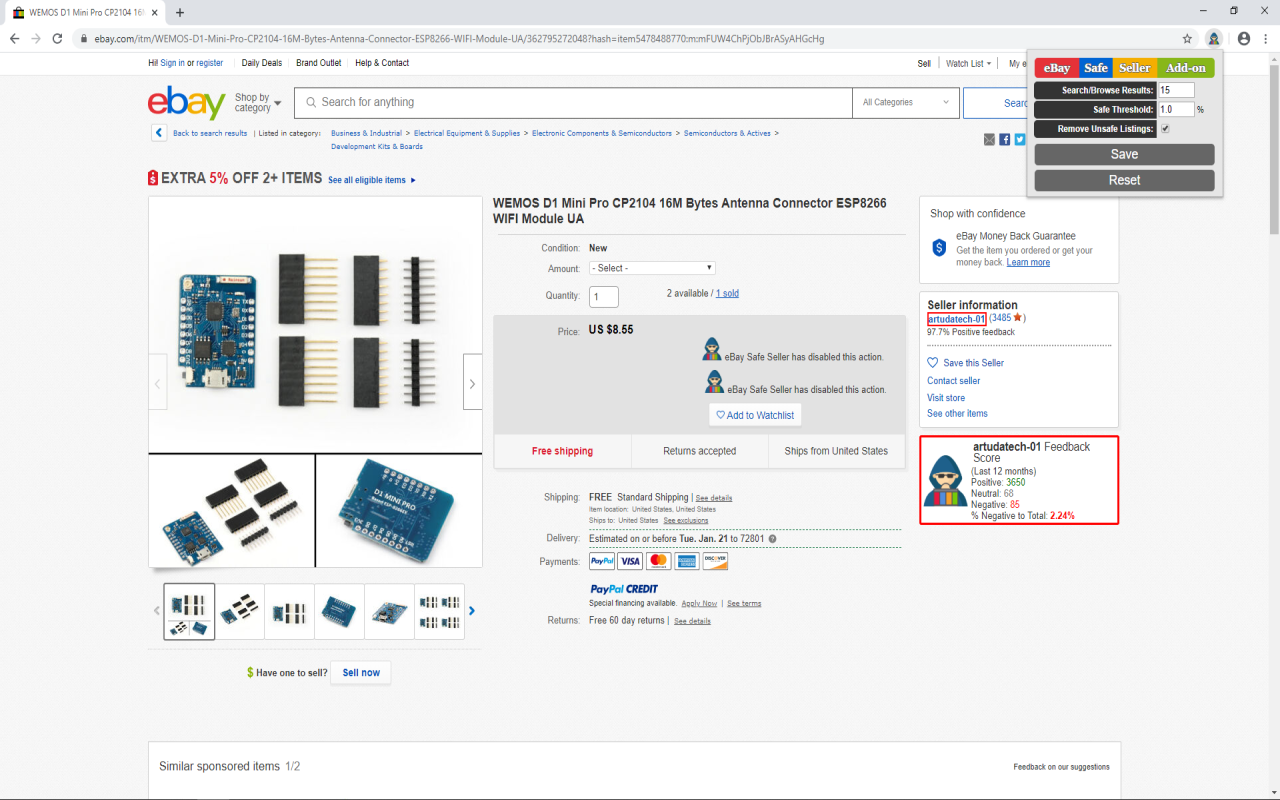Click the PayPal payment icon
Viewport: 1280px width, 800px height.
602,562
